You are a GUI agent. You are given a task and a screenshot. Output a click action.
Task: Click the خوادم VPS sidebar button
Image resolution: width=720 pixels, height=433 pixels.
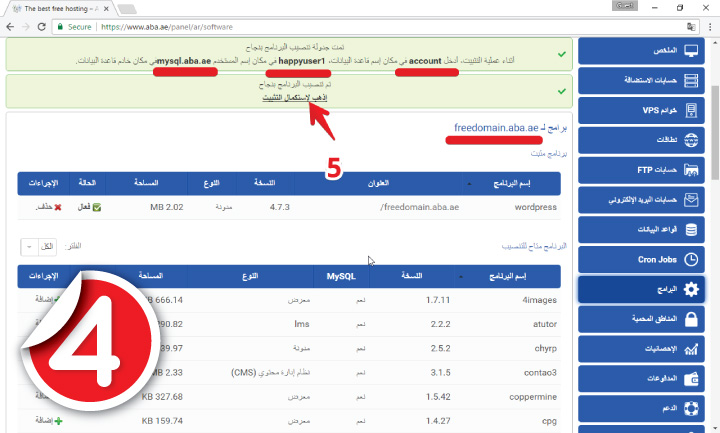pyautogui.click(x=641, y=110)
